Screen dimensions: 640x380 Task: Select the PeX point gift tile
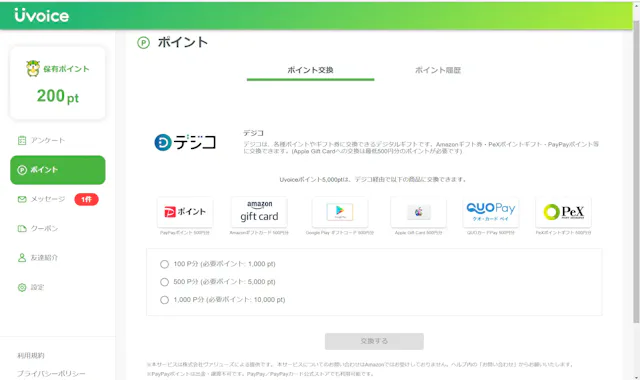(x=563, y=212)
